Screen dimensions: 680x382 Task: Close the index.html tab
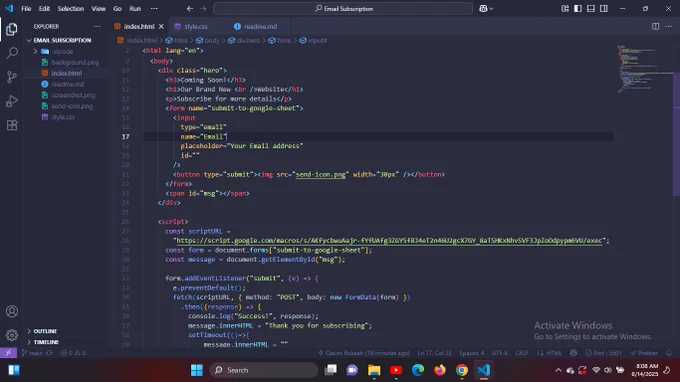161,26
